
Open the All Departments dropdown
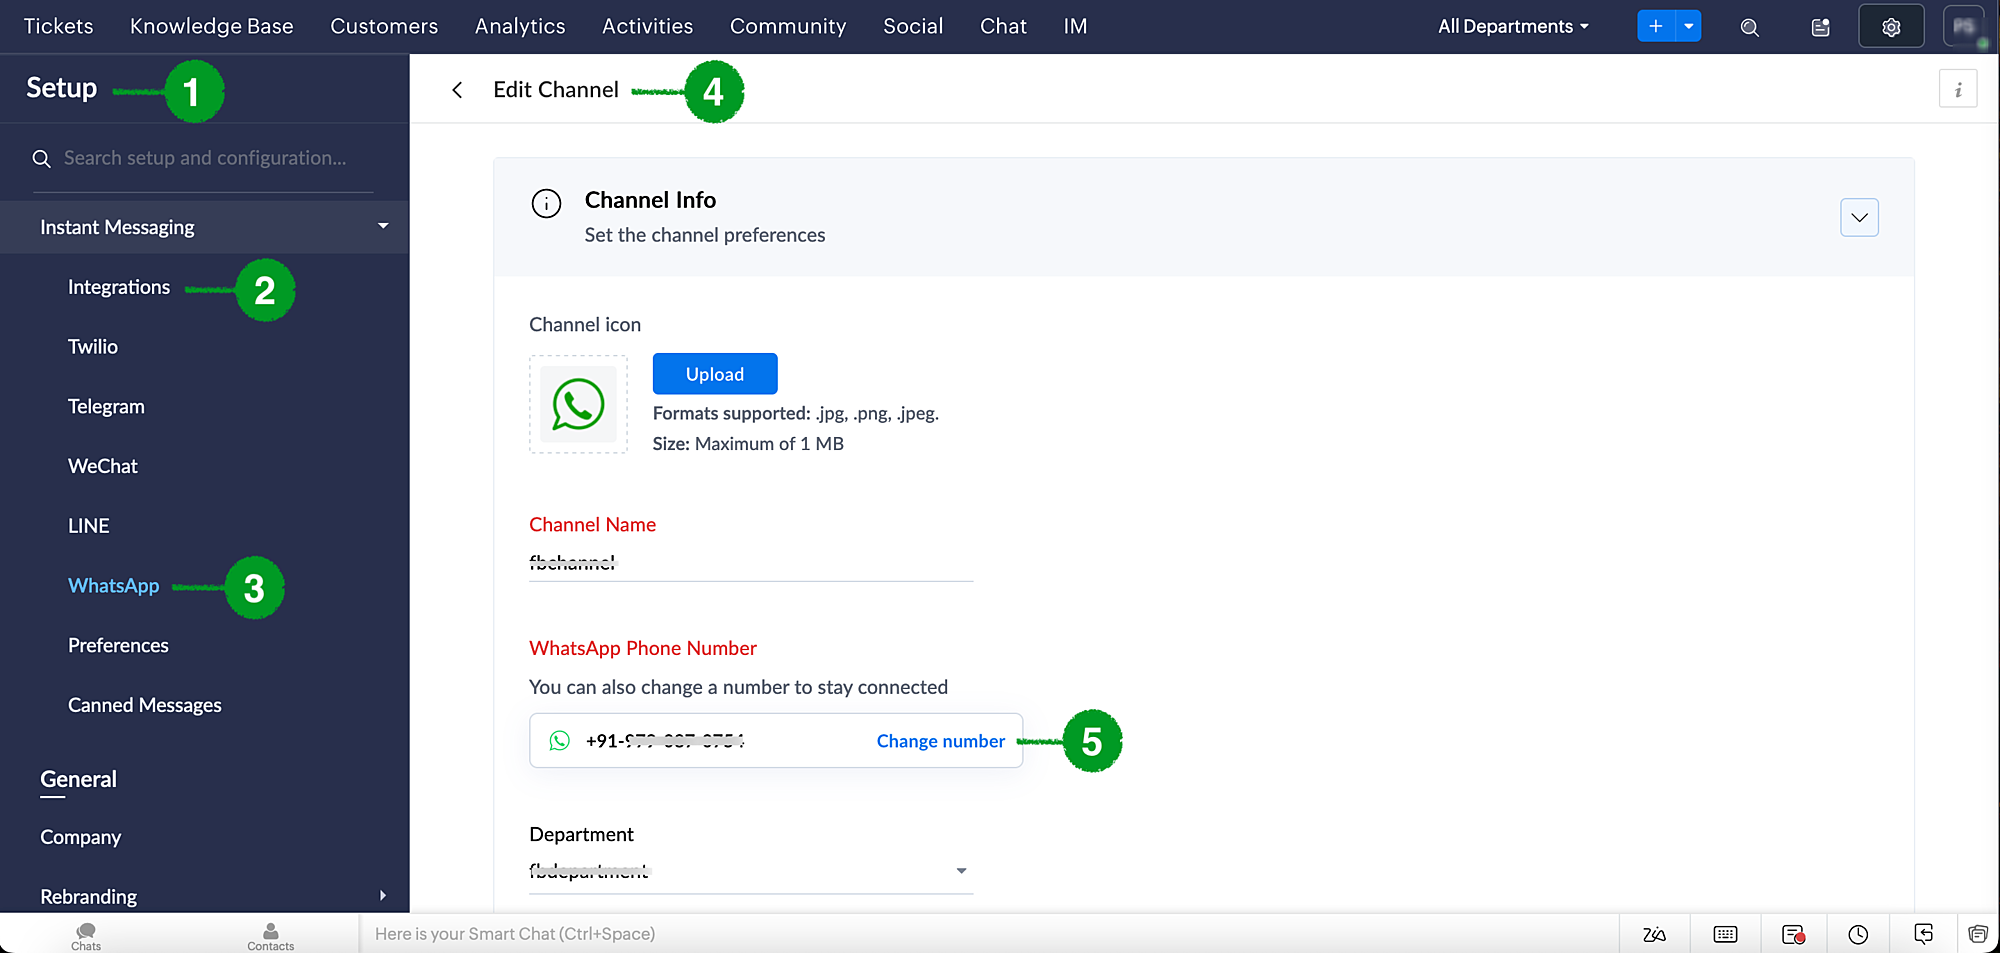click(x=1512, y=27)
